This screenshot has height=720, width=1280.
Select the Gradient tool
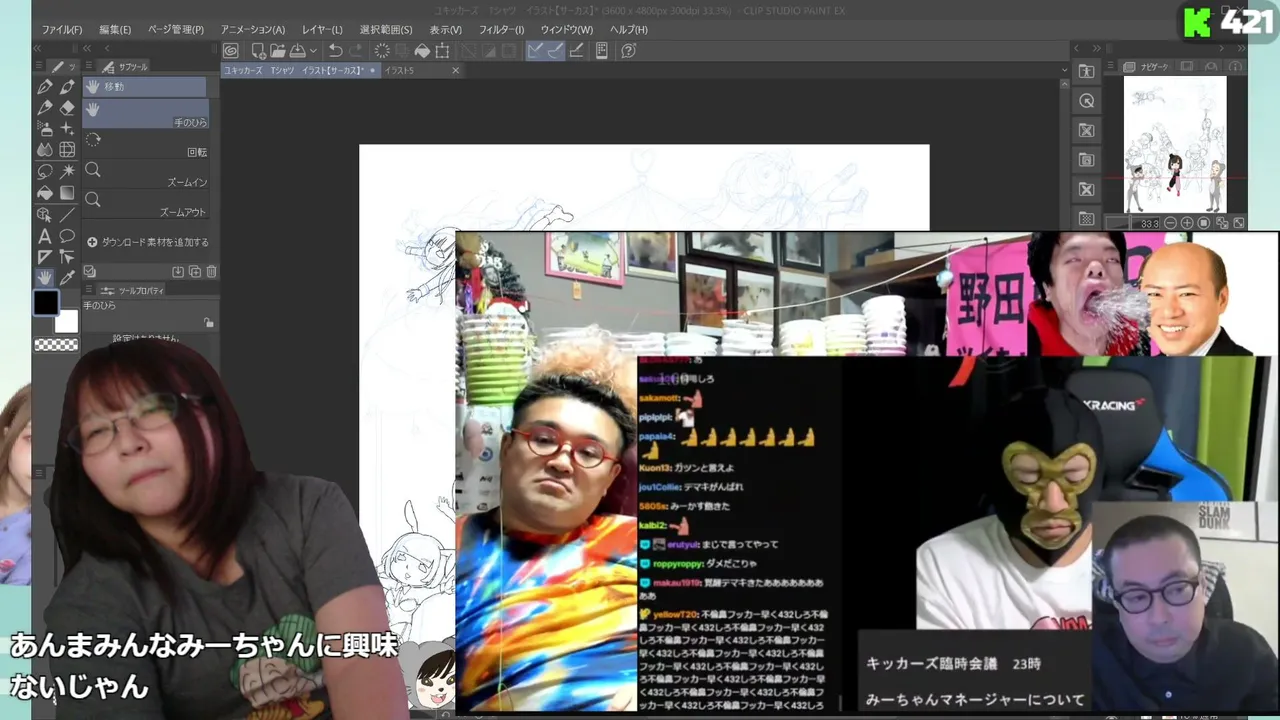pyautogui.click(x=67, y=193)
